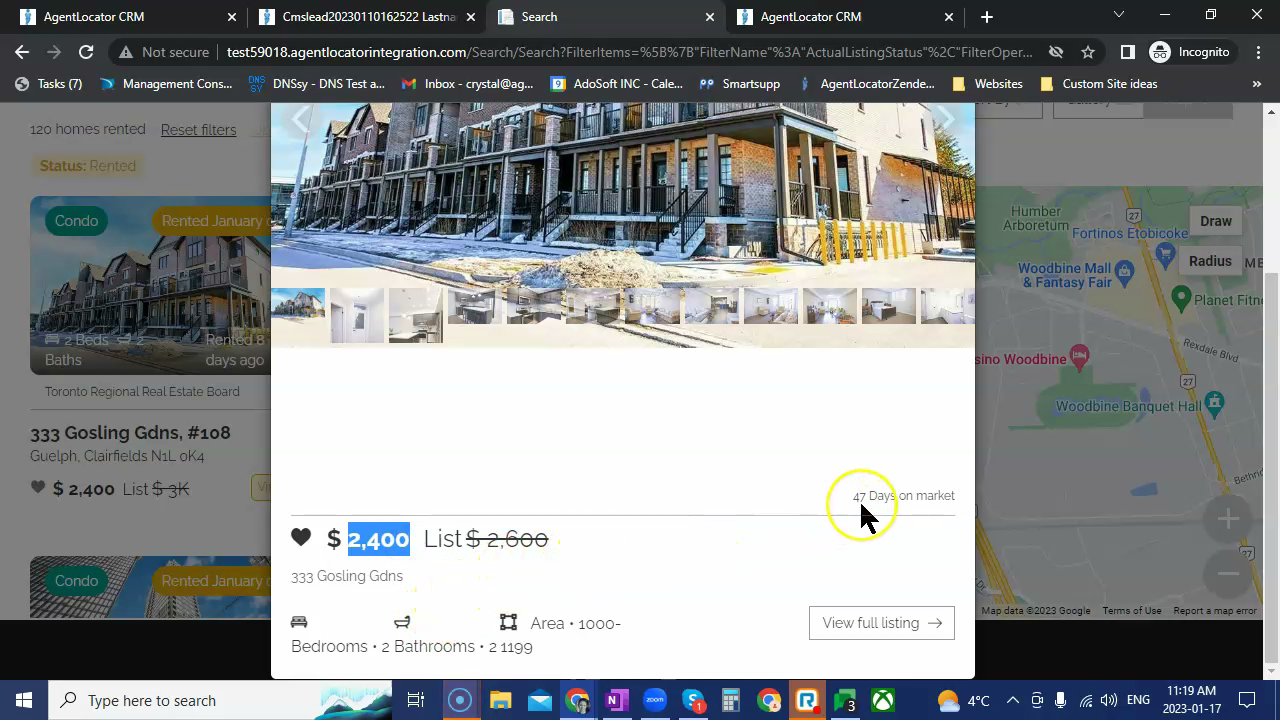Switch to the Cmslead20230110162522 tab
The width and height of the screenshot is (1280, 720).
(366, 17)
